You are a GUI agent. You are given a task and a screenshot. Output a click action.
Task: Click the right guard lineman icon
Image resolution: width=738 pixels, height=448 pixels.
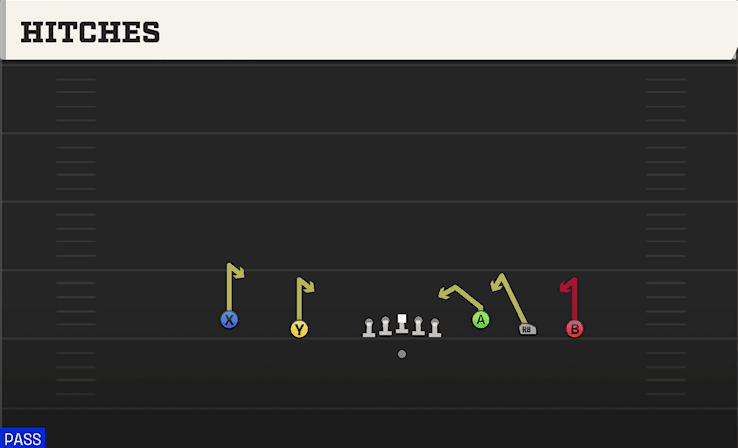click(x=418, y=326)
